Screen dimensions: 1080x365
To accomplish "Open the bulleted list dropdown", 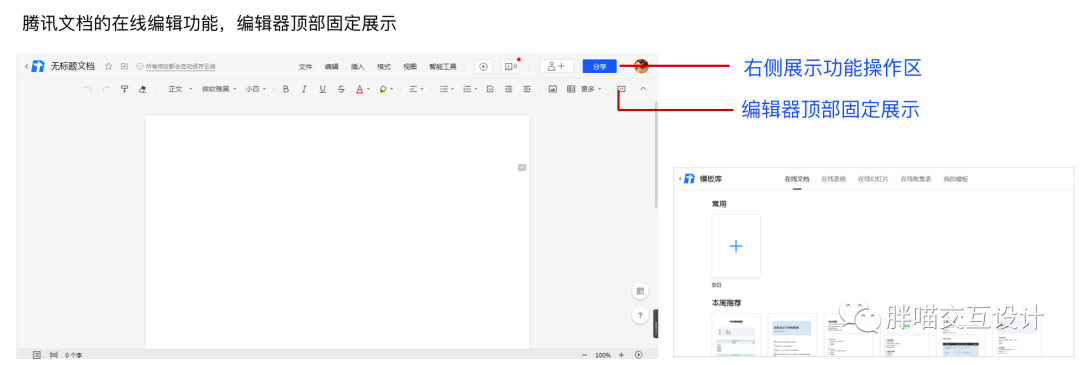I will coord(447,89).
